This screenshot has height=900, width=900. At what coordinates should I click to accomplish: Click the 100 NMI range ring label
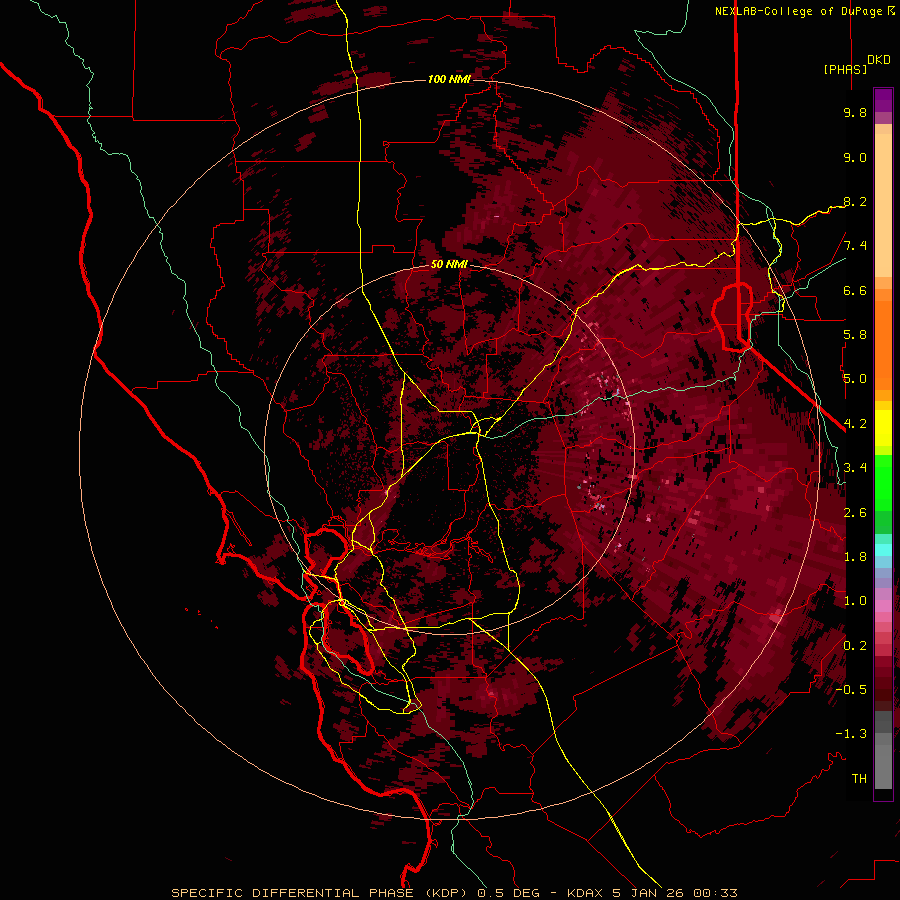[x=449, y=79]
